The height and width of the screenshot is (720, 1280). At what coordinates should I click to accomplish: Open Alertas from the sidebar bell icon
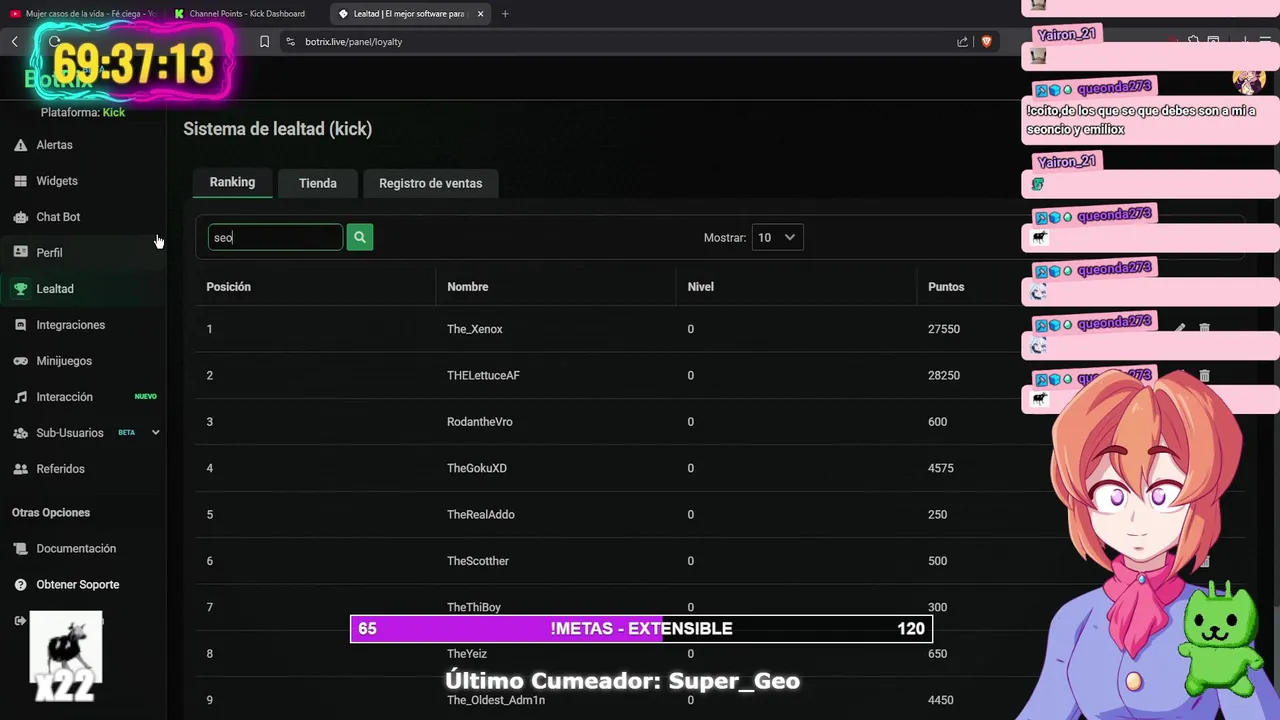coord(20,145)
